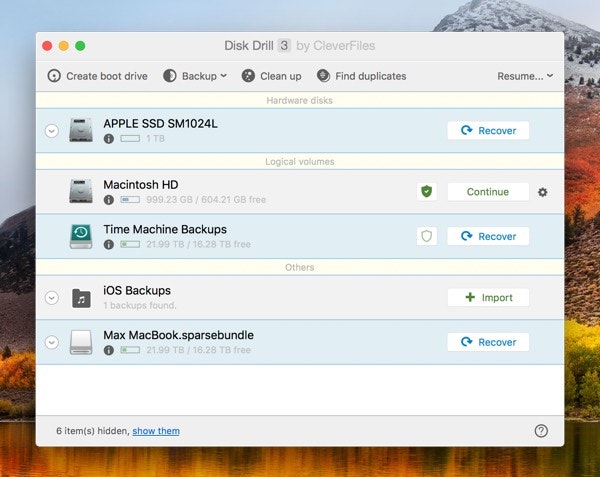Select the Time Machine Backups drive icon

pos(81,236)
